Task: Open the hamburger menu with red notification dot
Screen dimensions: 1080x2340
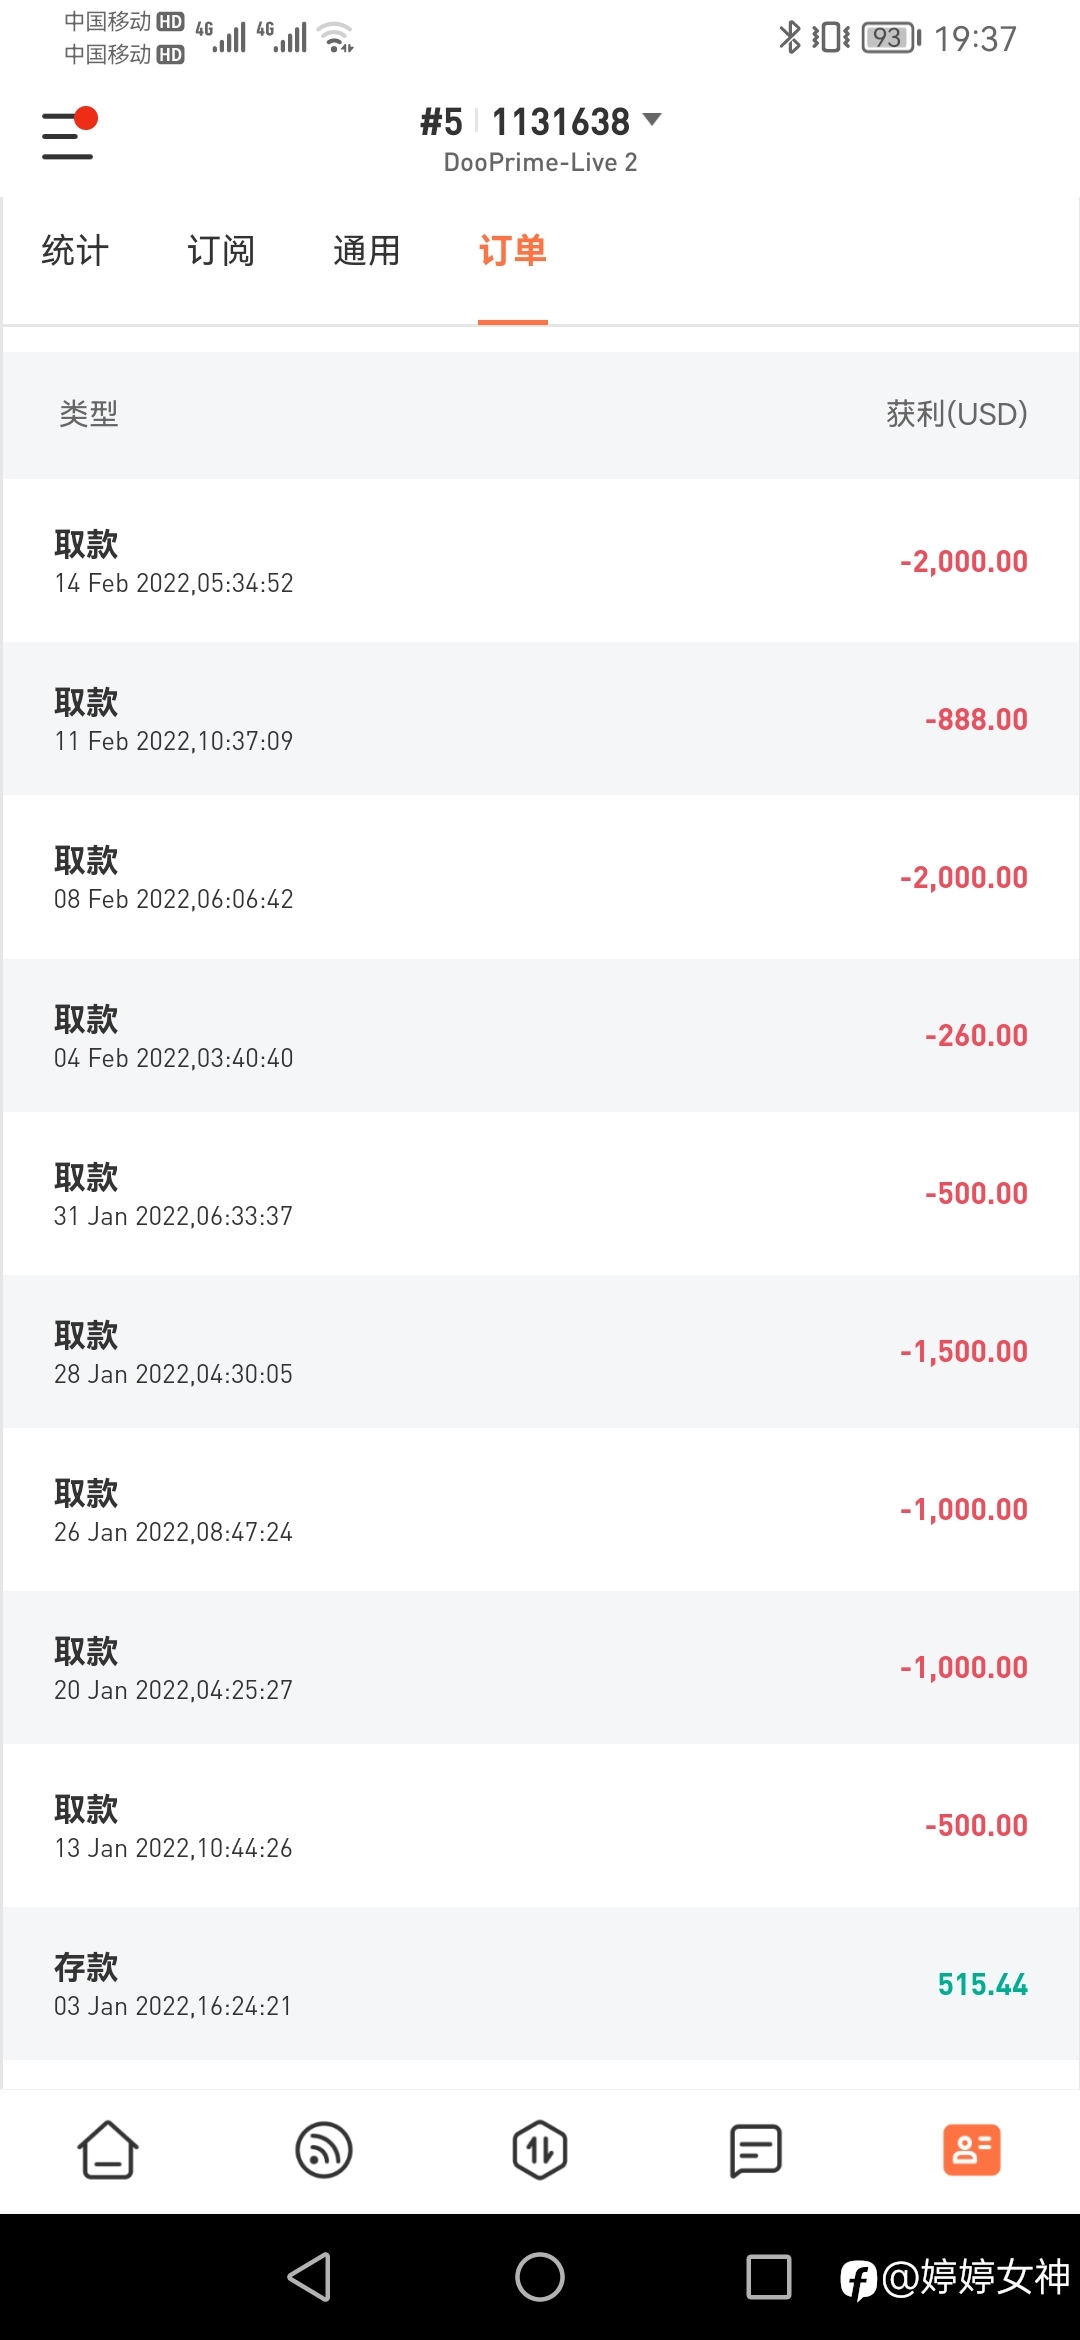Action: [x=69, y=134]
